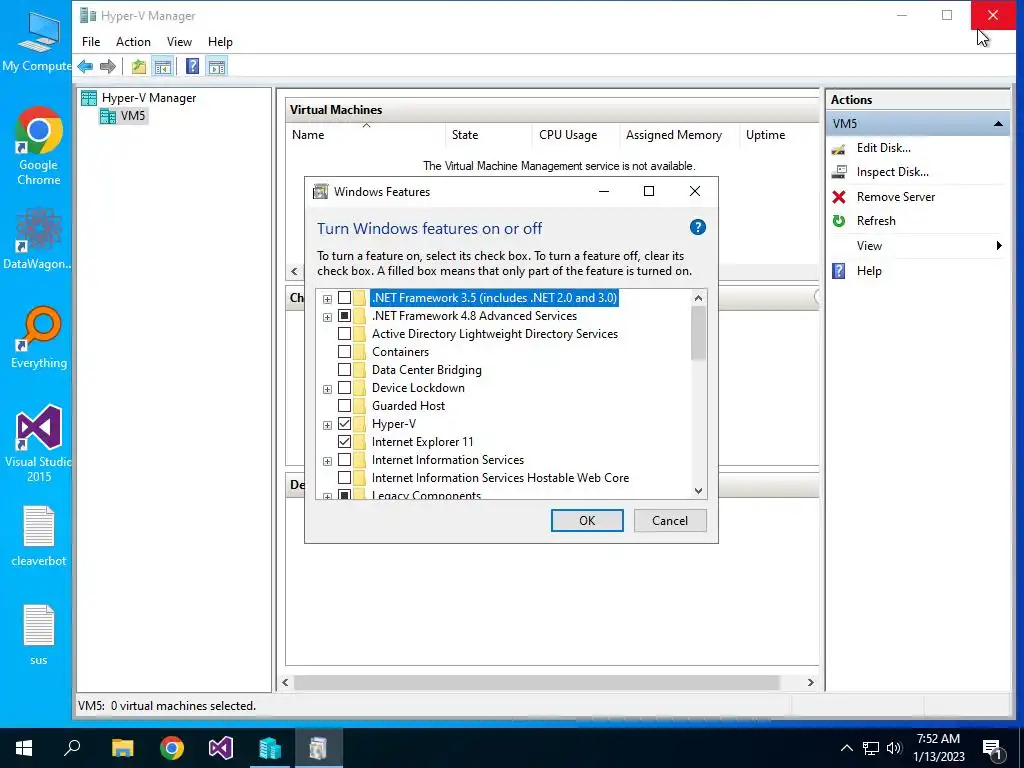Image resolution: width=1024 pixels, height=768 pixels.
Task: Expand the Hyper-V feature node
Action: point(327,425)
